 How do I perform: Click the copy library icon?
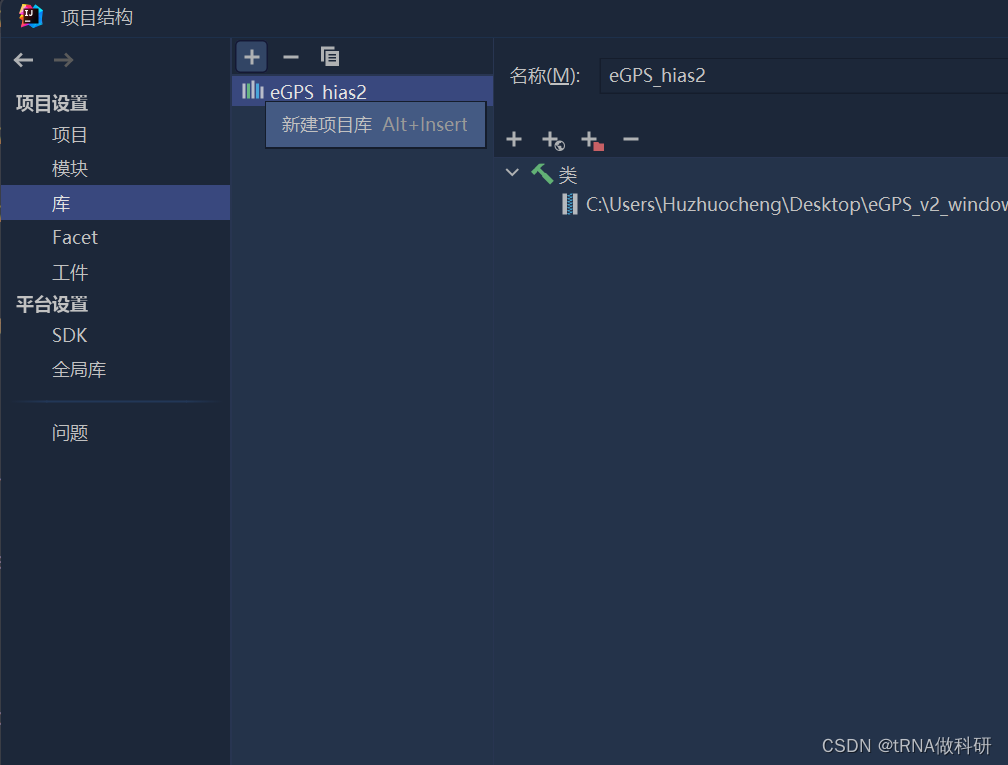pos(330,56)
